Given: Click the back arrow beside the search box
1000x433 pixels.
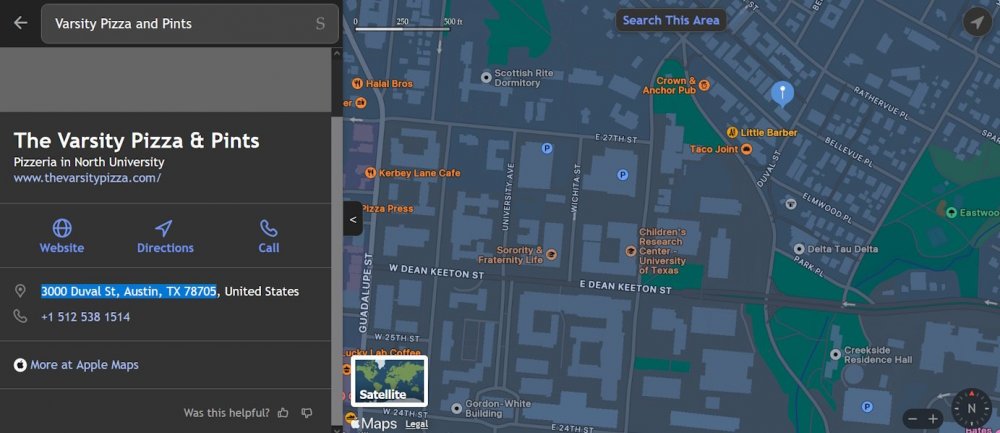Looking at the screenshot, I should click(20, 23).
